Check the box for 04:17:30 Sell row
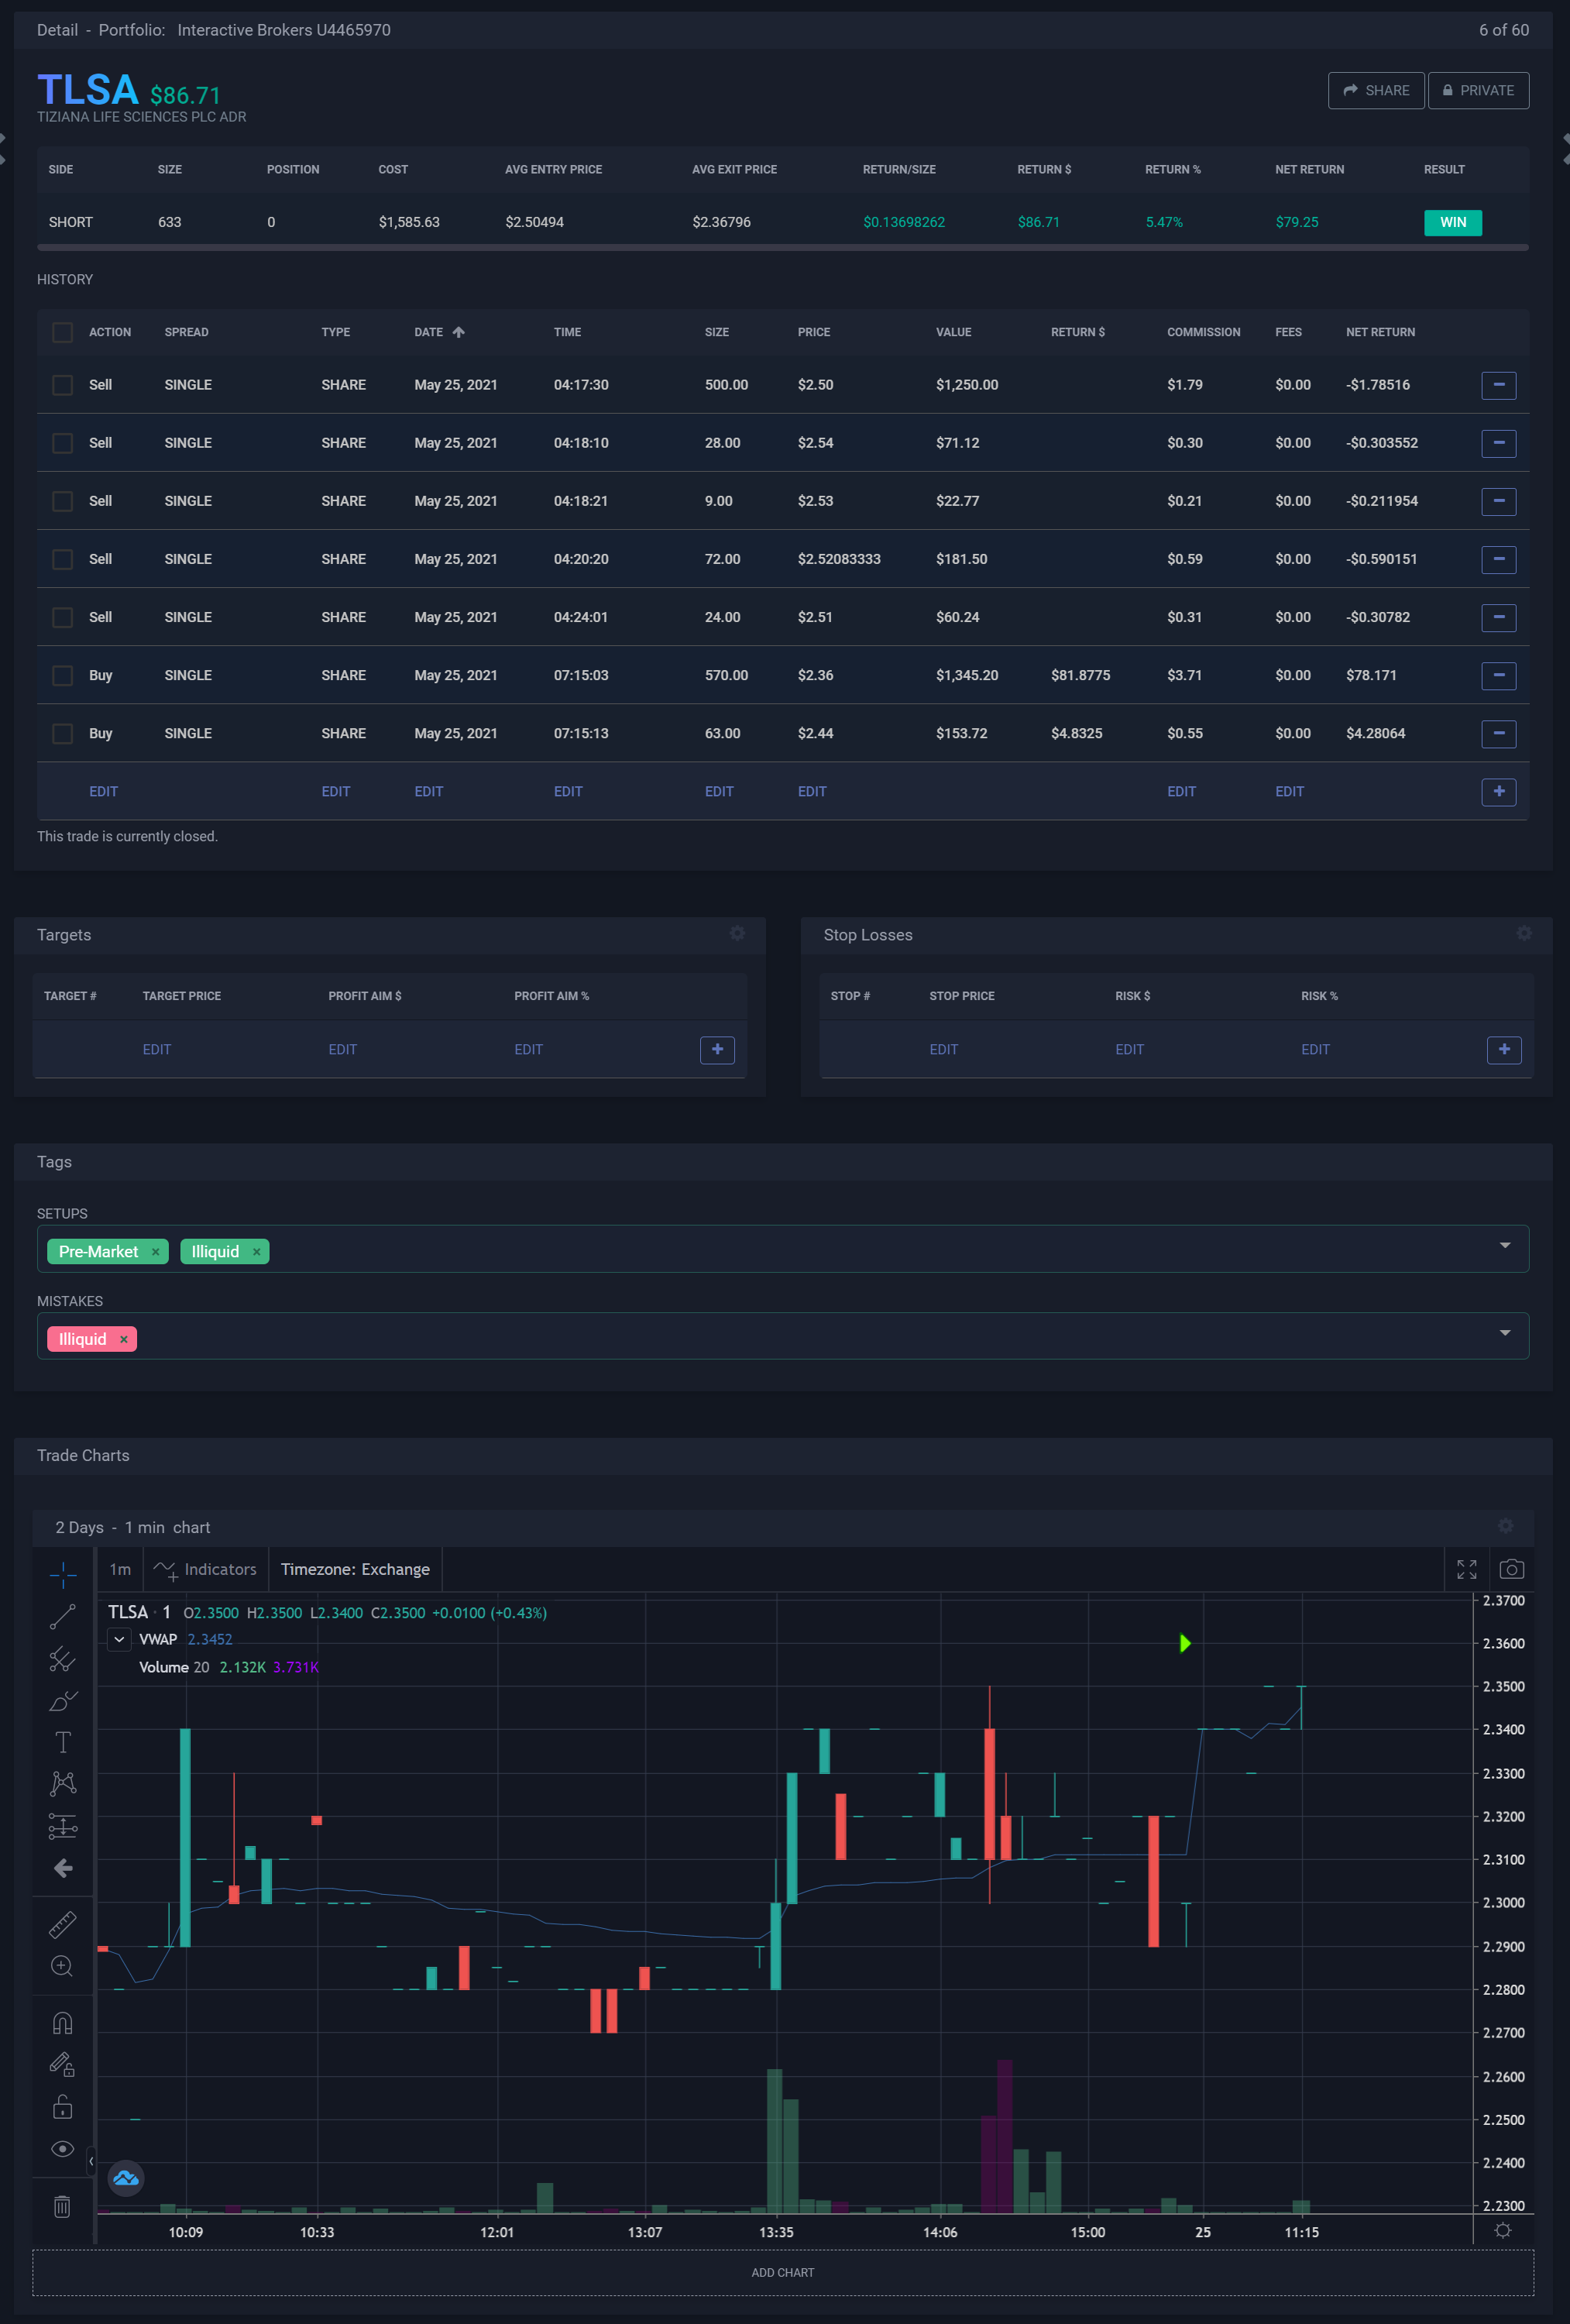The image size is (1570, 2324). 63,385
